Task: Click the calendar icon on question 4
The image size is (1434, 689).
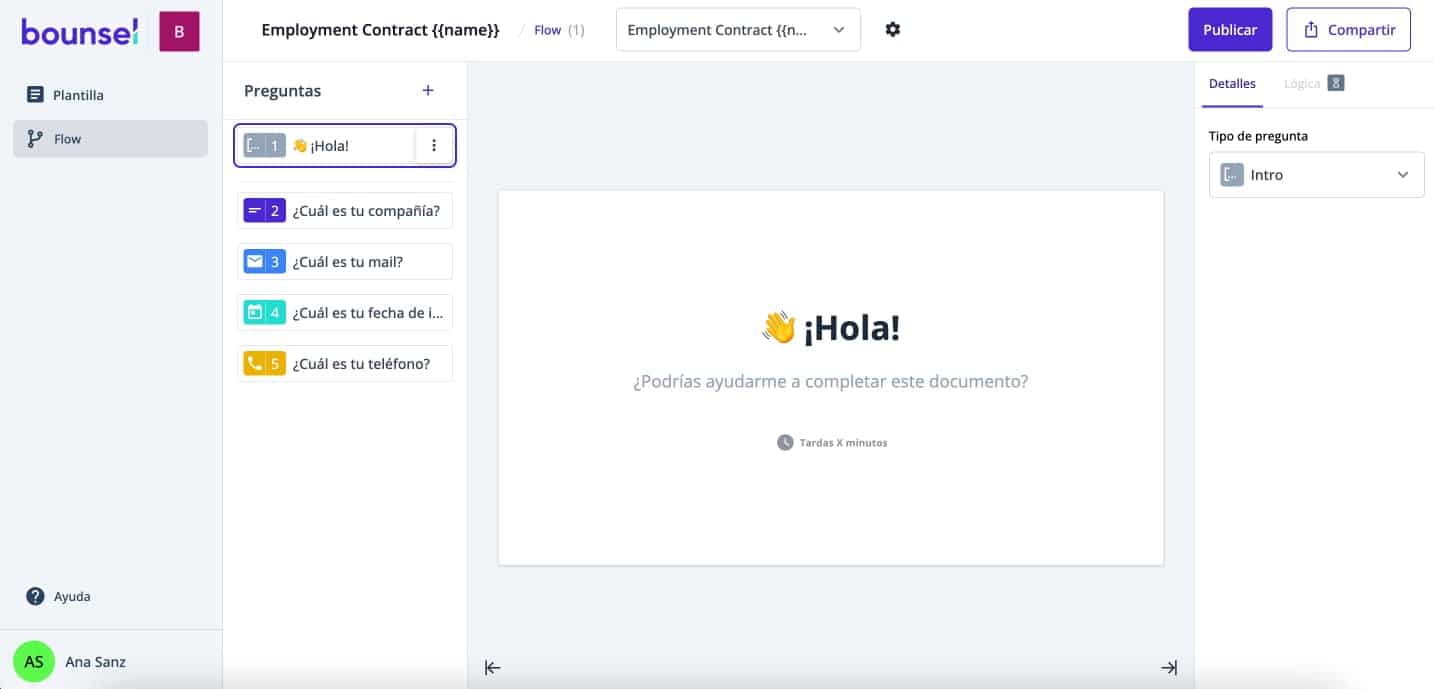Action: click(255, 313)
